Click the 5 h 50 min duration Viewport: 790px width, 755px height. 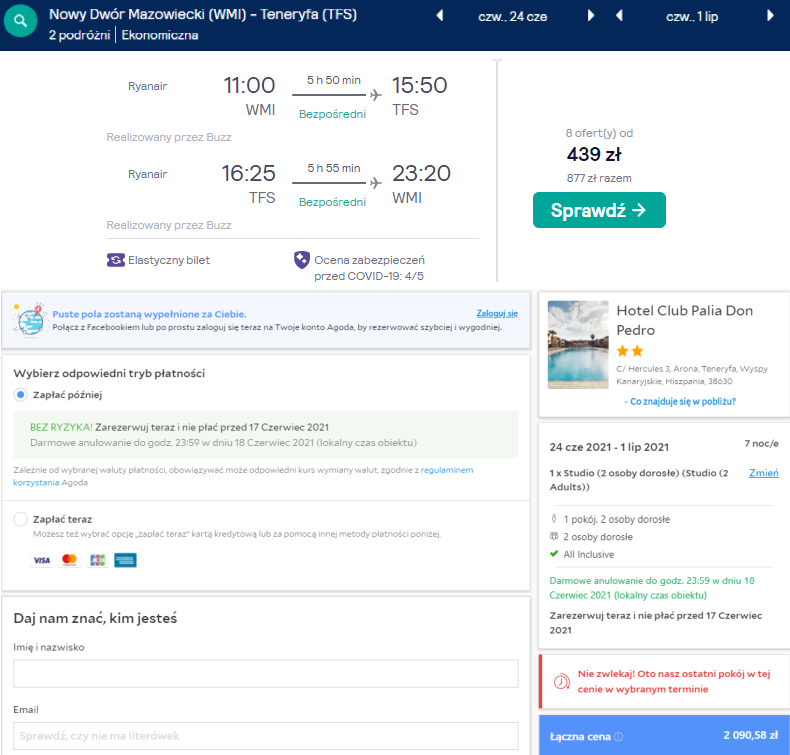[334, 80]
